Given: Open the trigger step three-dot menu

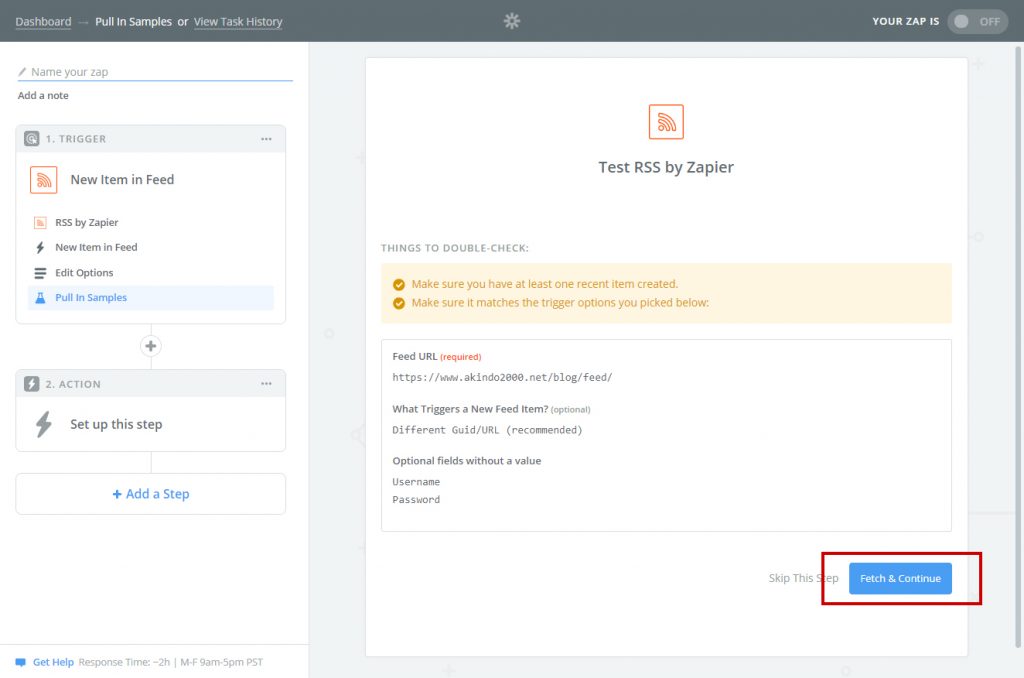Looking at the screenshot, I should [266, 139].
